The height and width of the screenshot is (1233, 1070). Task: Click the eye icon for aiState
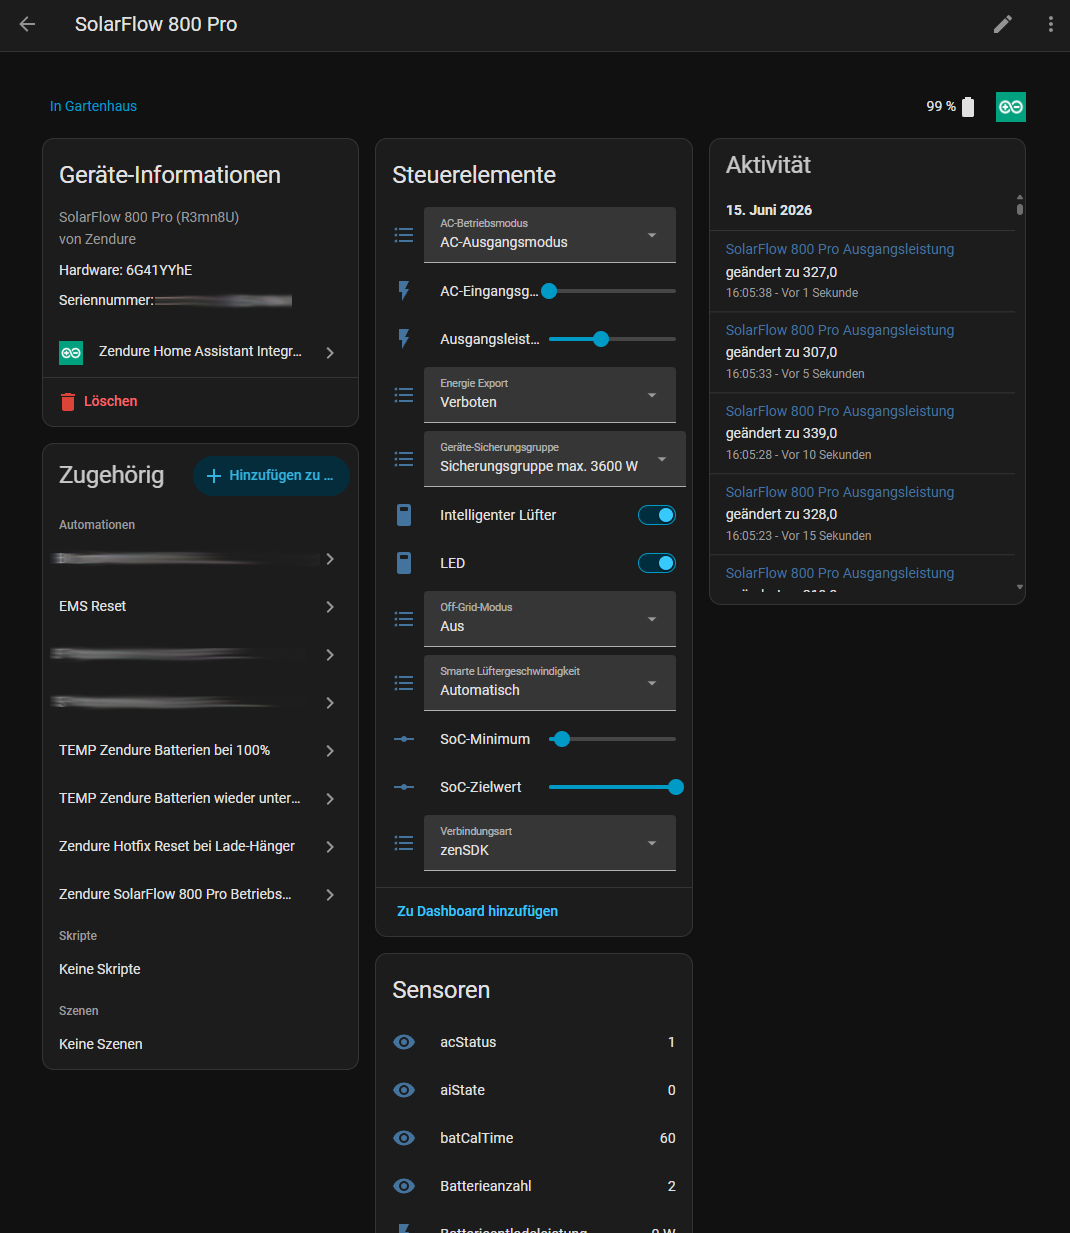pyautogui.click(x=404, y=1090)
